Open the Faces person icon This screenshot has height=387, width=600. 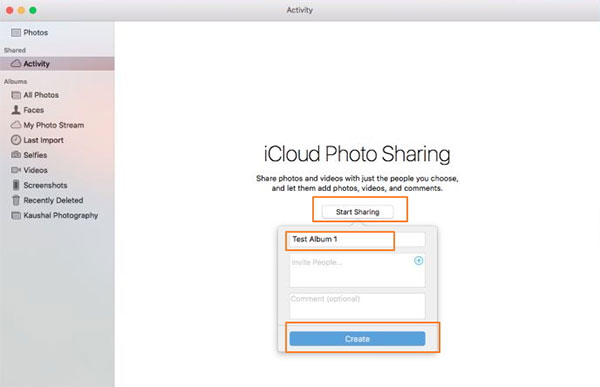[16, 110]
